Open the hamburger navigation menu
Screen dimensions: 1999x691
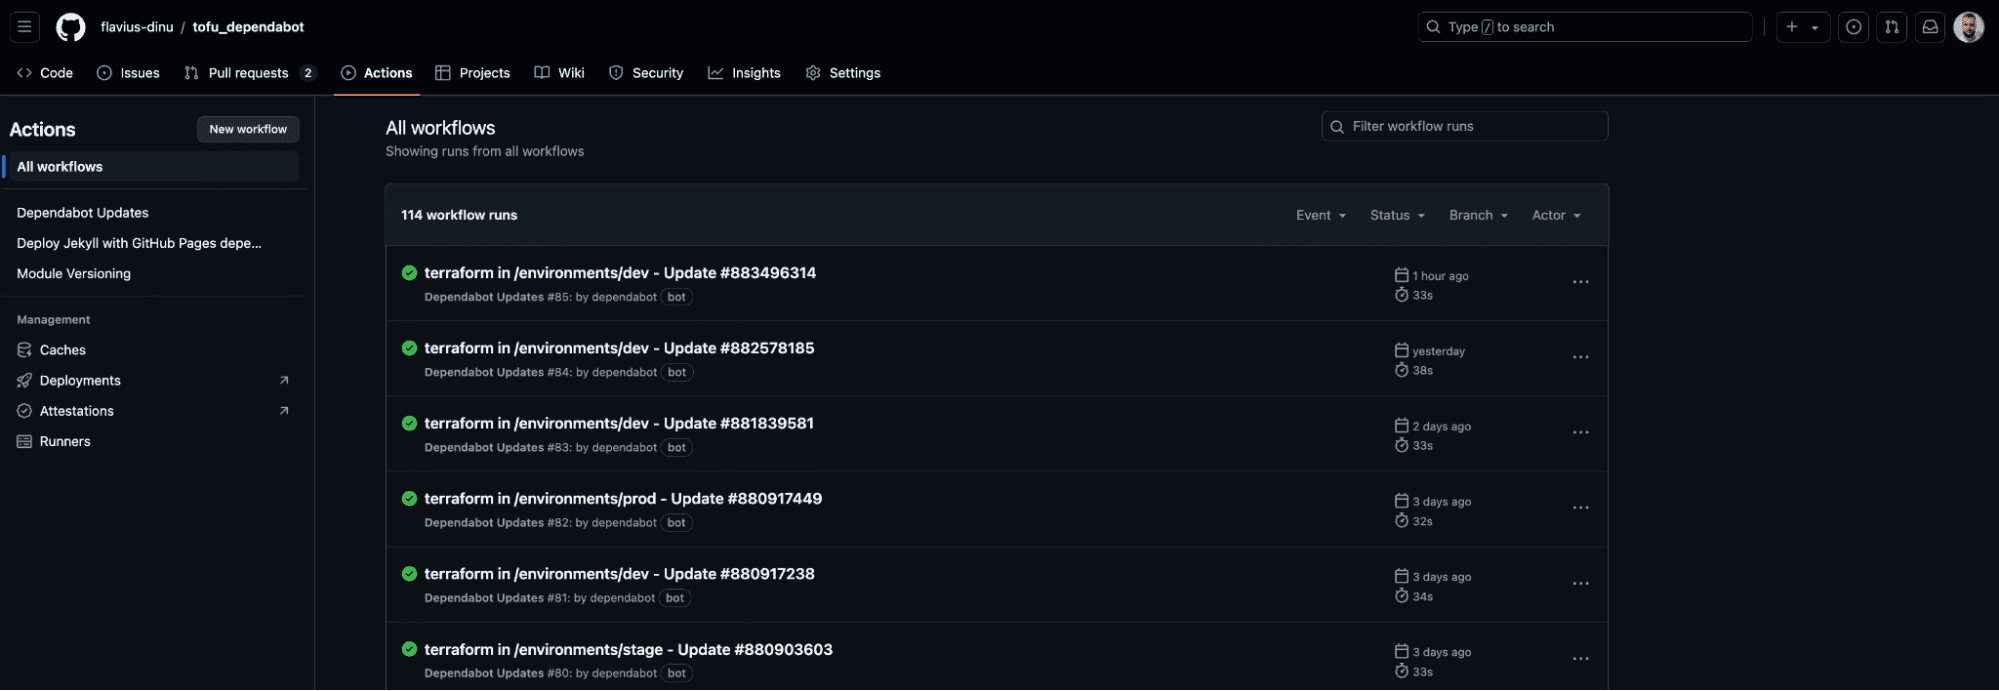[25, 27]
